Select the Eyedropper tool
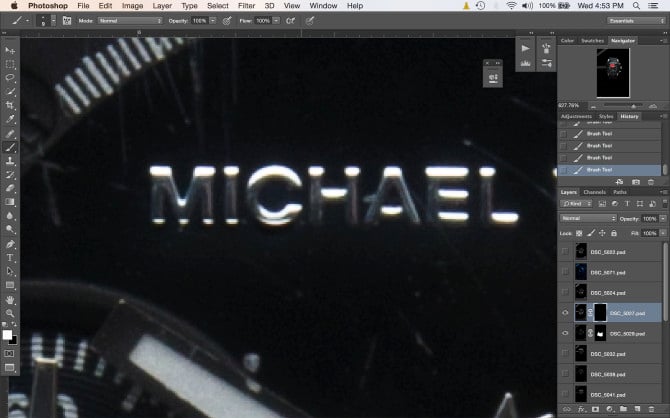The image size is (670, 418). pyautogui.click(x=10, y=119)
